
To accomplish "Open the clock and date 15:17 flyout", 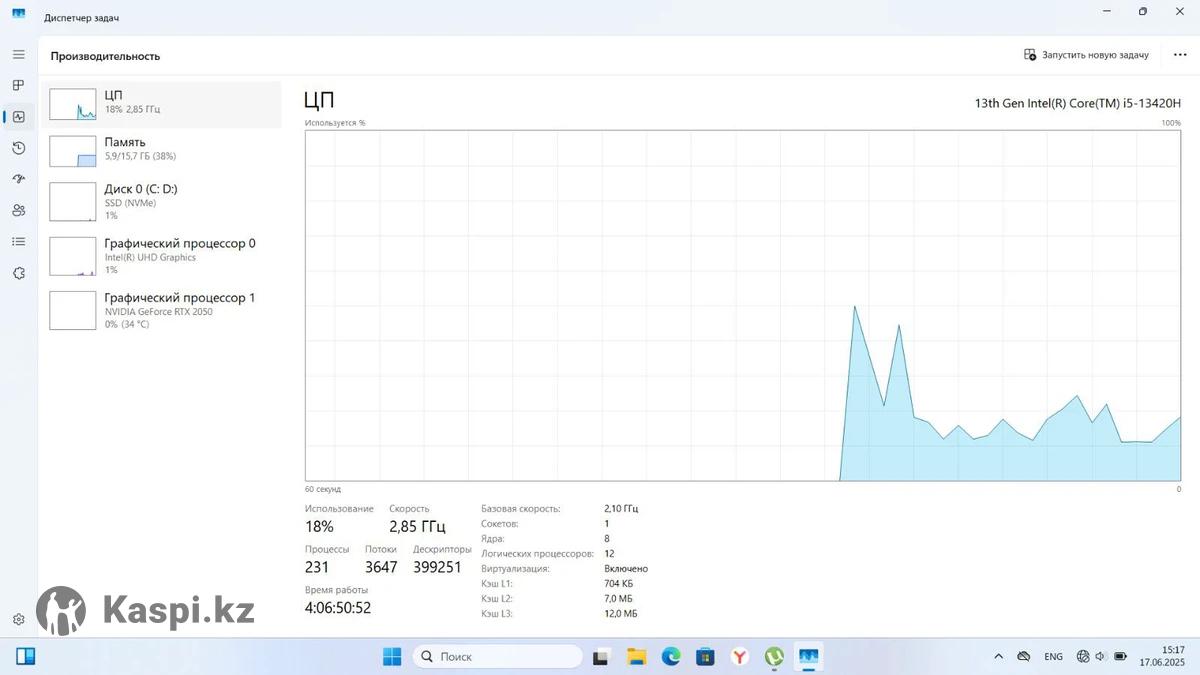I will coord(1162,656).
